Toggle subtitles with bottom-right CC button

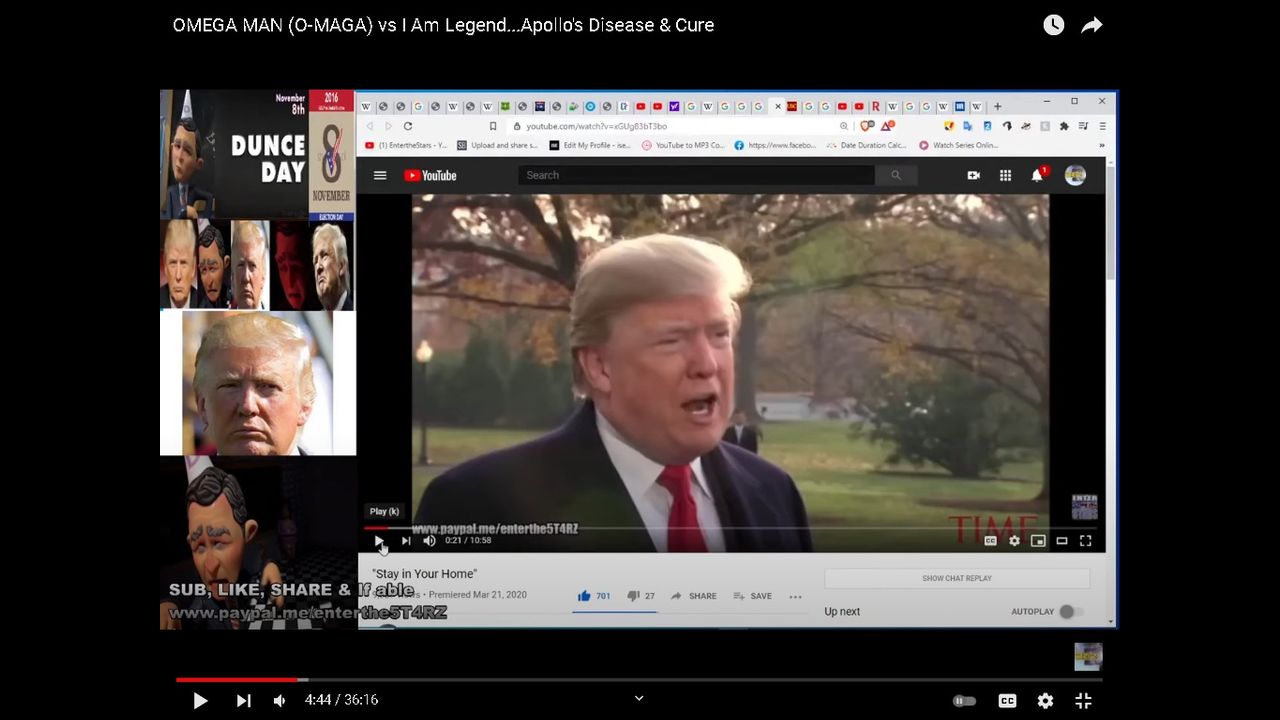tap(1007, 701)
